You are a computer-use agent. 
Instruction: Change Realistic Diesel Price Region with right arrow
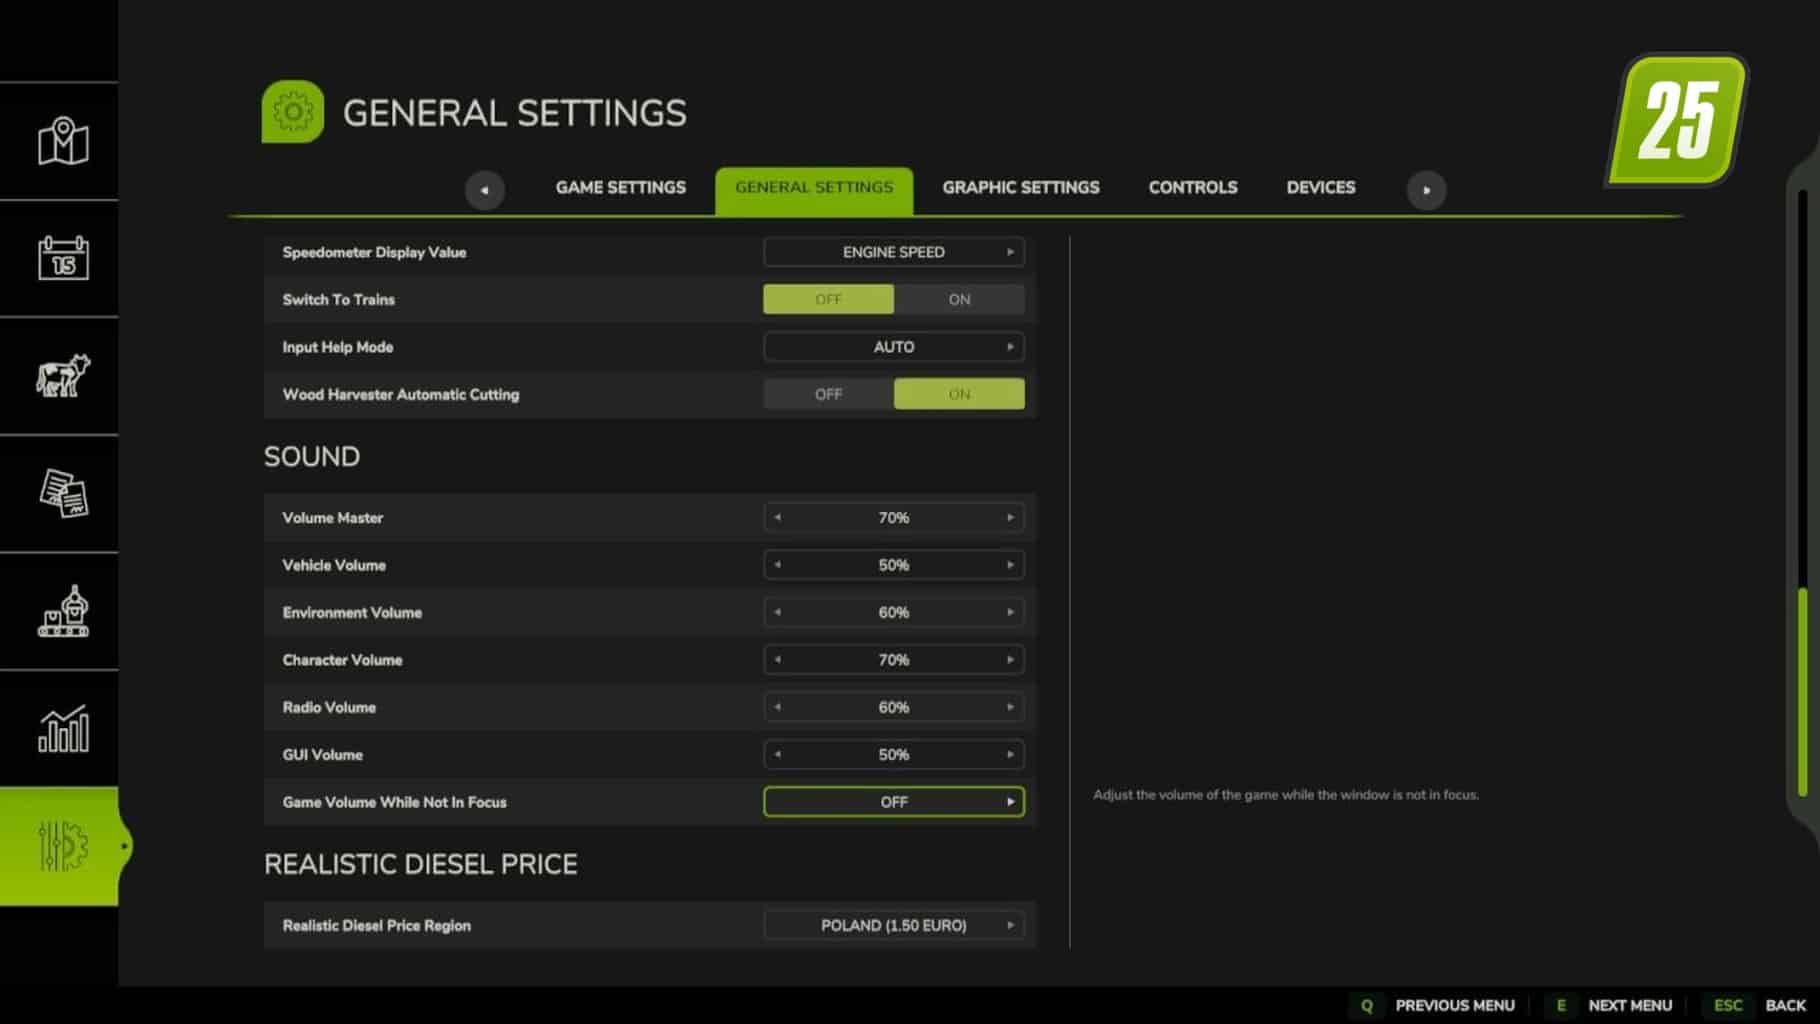1010,925
